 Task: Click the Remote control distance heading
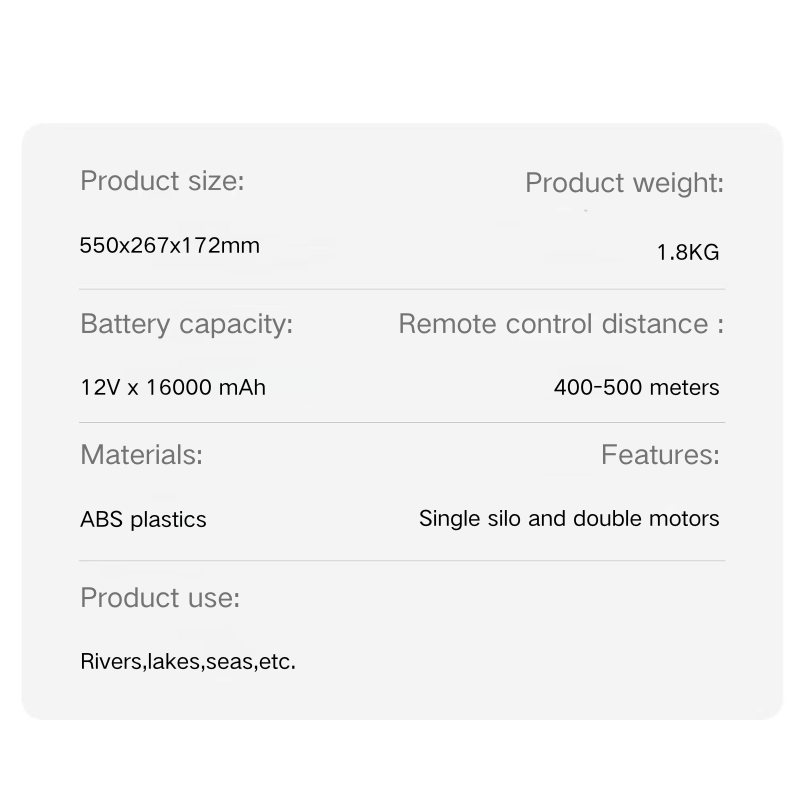tap(561, 324)
